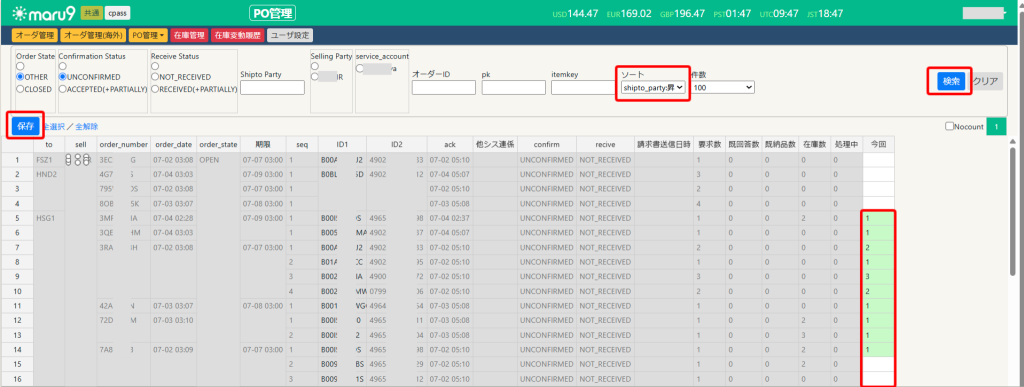The image size is (1024, 387).
Task: Open the 在庫変動履歴 page
Action: (x=238, y=36)
